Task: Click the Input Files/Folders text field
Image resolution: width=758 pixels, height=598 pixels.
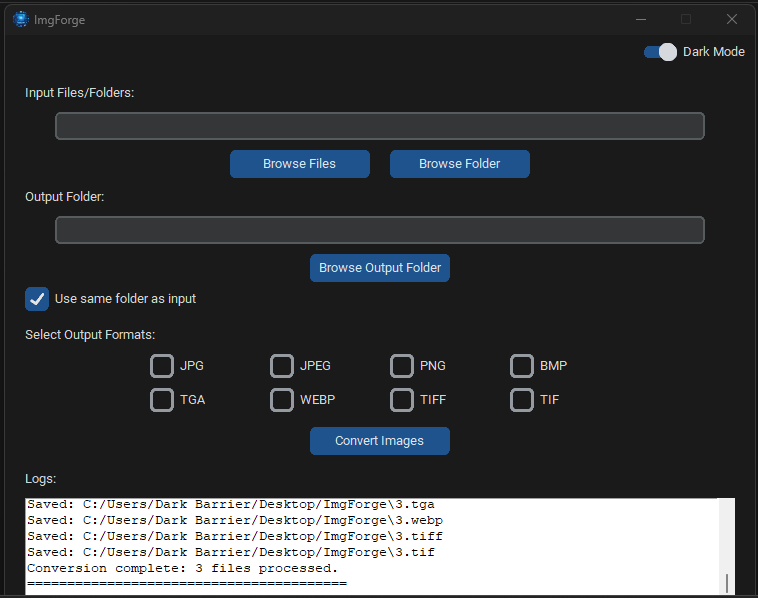Action: click(x=379, y=126)
